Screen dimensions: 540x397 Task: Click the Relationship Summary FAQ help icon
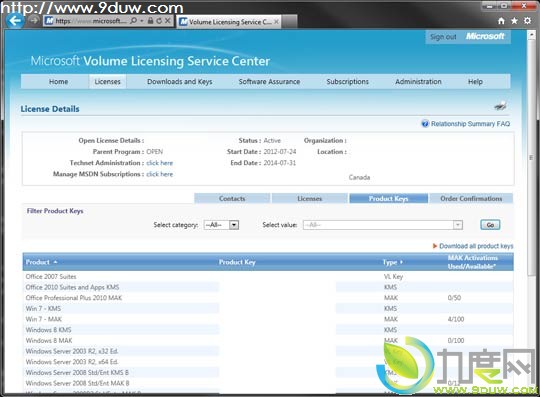tap(425, 124)
